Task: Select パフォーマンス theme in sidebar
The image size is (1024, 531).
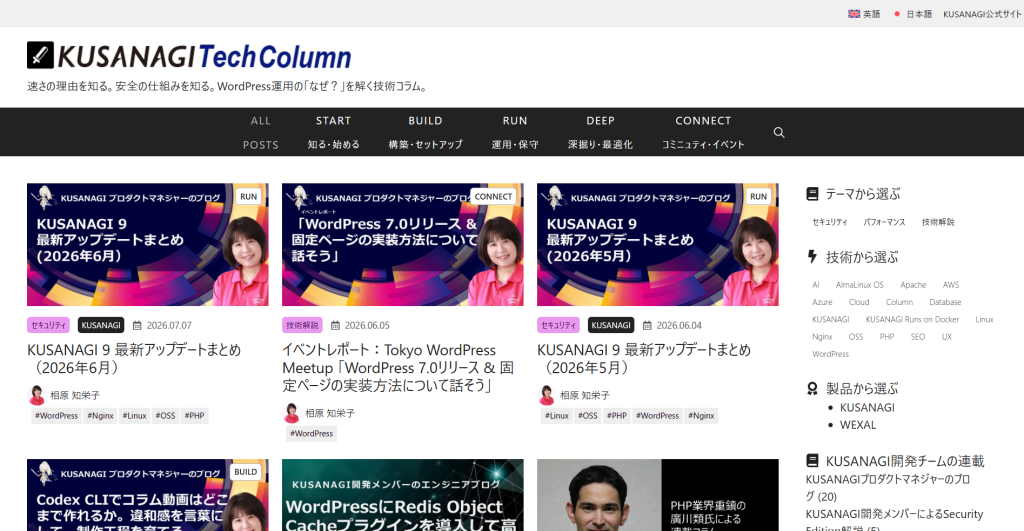Action: coord(884,222)
